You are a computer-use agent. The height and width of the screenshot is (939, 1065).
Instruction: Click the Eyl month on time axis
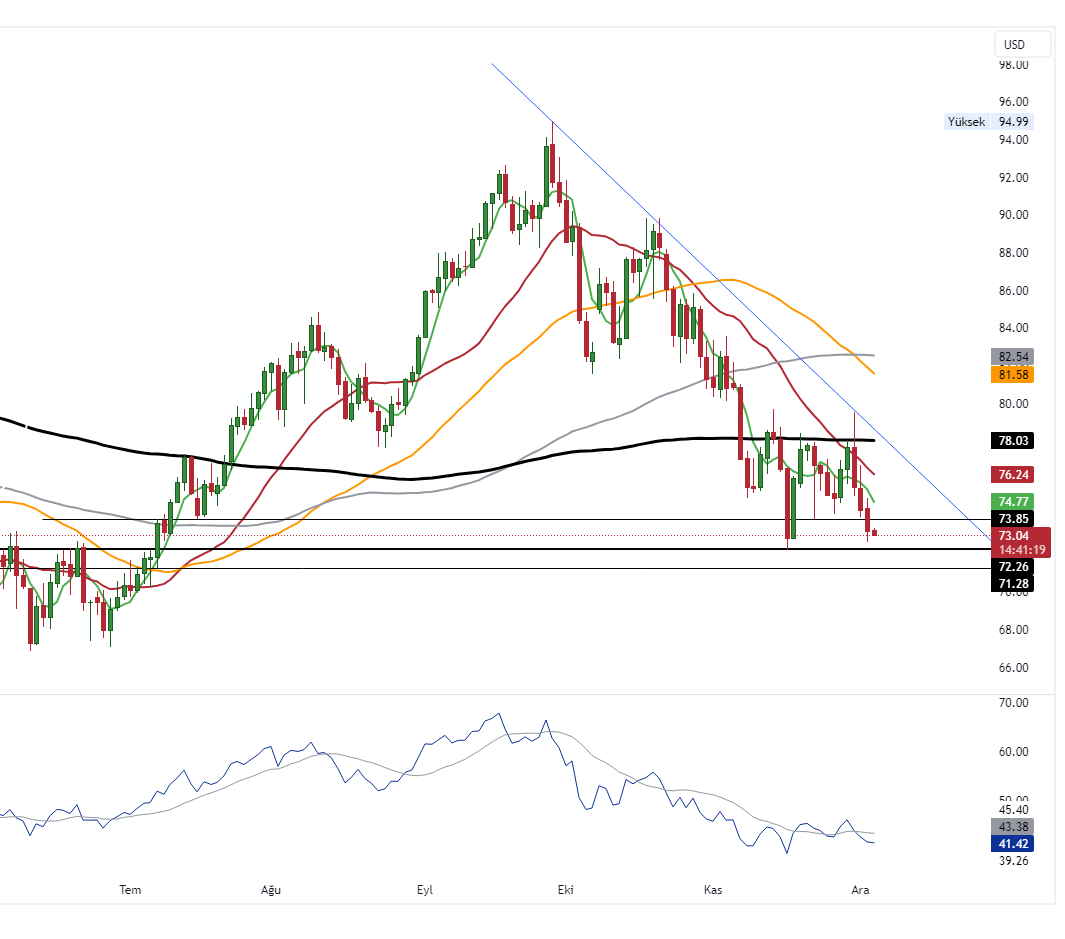[x=427, y=889]
